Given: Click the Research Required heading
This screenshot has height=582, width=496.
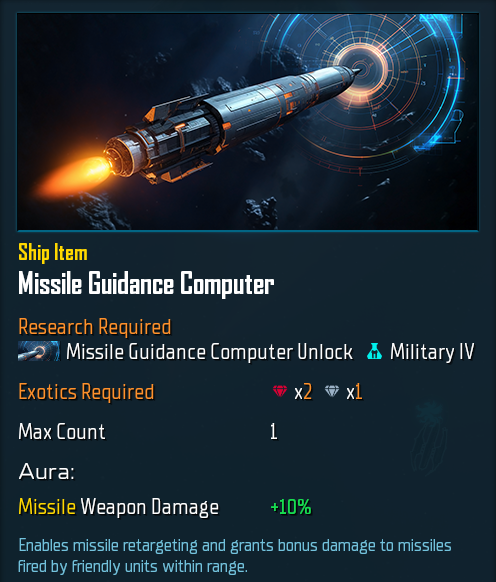Looking at the screenshot, I should 95,327.
